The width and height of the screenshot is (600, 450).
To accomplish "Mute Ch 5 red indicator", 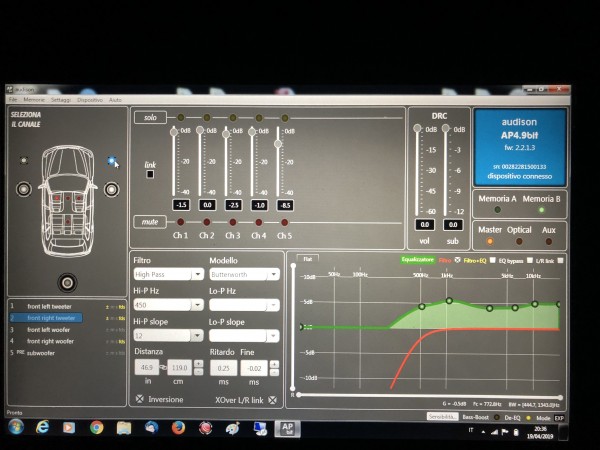I will (x=284, y=222).
